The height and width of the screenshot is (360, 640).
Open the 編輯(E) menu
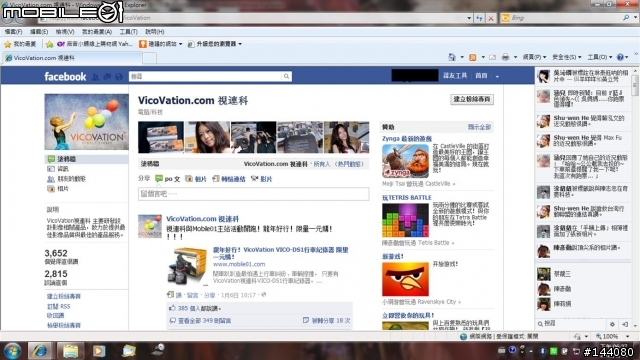point(39,31)
